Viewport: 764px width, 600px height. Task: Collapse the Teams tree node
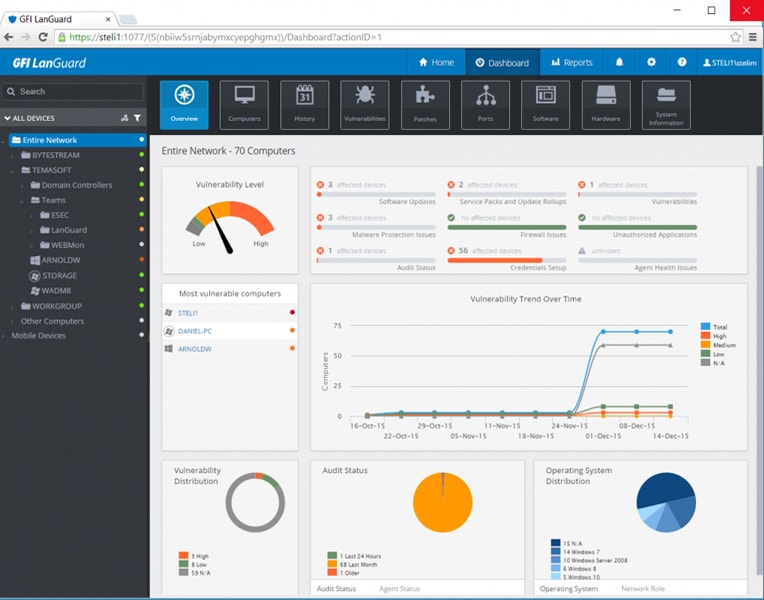[22, 201]
